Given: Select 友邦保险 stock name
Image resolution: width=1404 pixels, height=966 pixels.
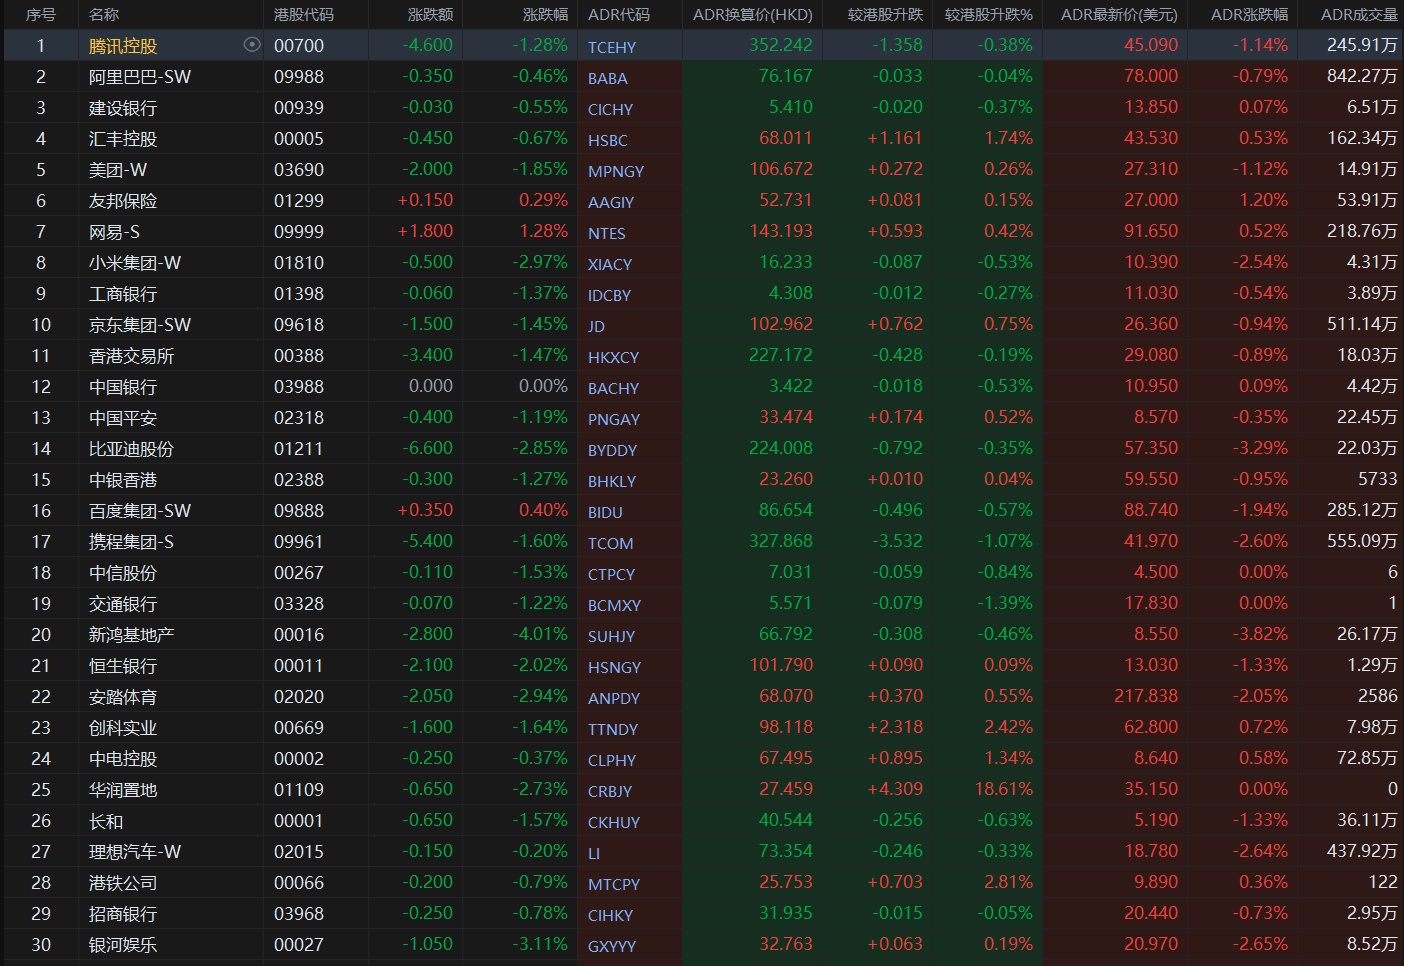Looking at the screenshot, I should click(123, 201).
